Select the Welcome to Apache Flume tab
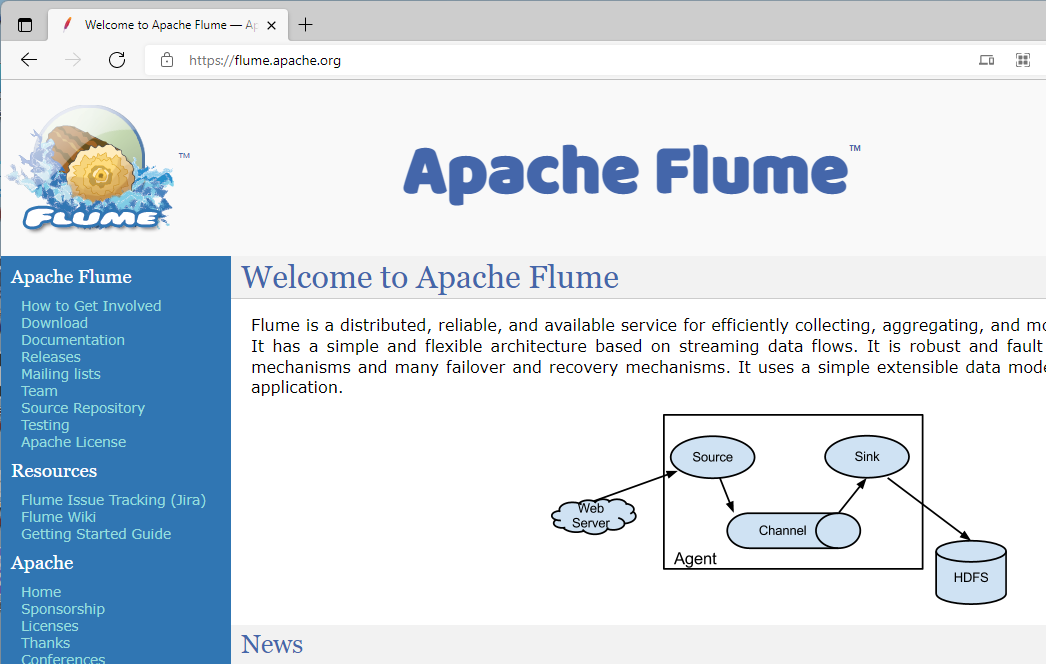The height and width of the screenshot is (664, 1046). [168, 25]
